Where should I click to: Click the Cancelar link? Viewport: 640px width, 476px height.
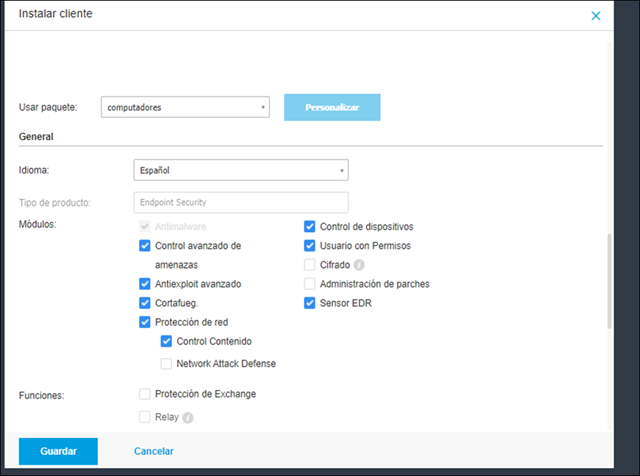pyautogui.click(x=154, y=451)
